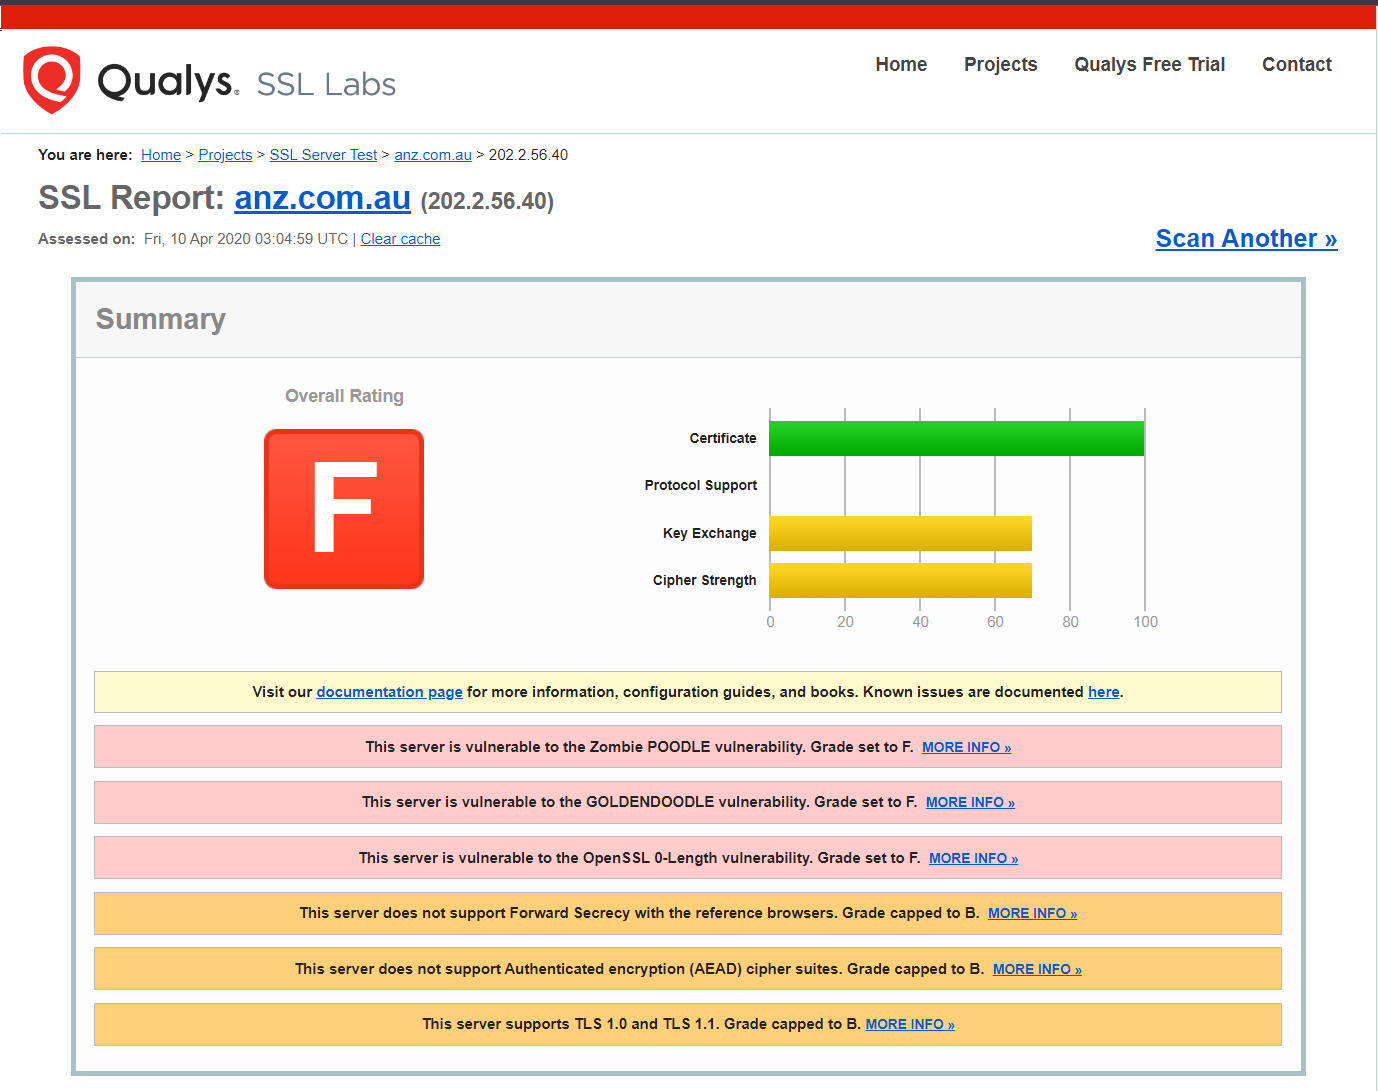Click the Projects breadcrumb link

(225, 155)
